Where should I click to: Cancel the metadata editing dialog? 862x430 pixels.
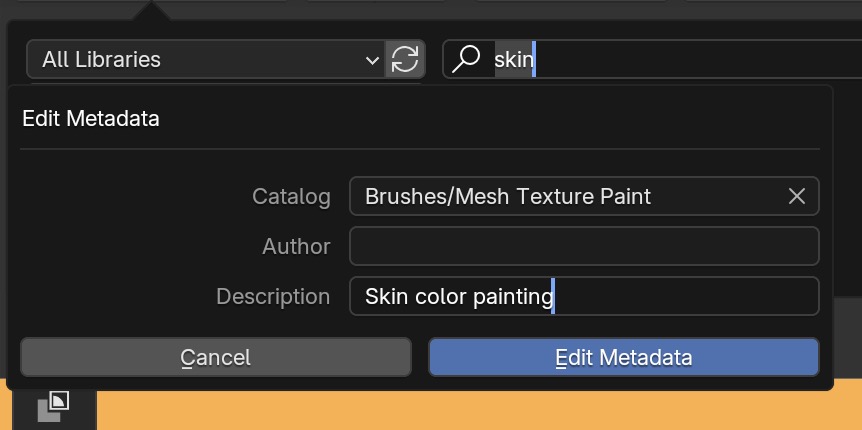pos(216,357)
